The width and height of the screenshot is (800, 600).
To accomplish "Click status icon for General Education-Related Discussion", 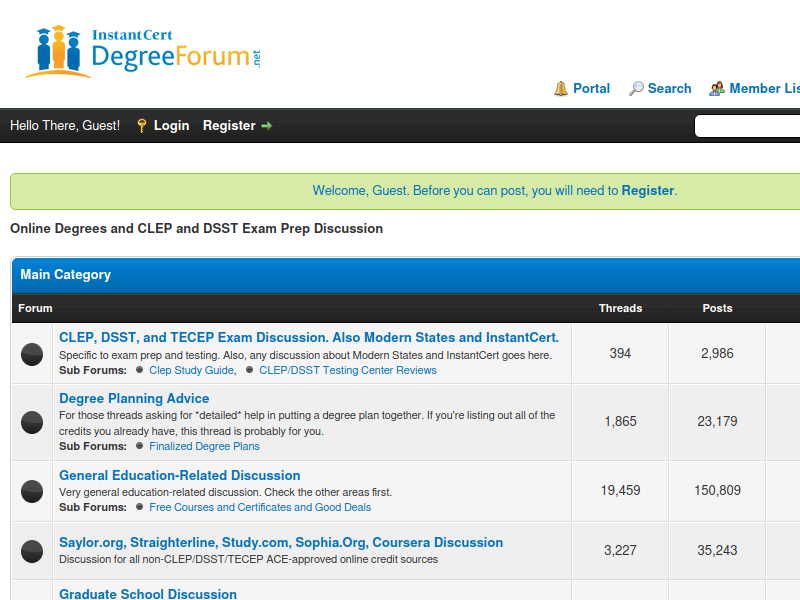I will [32, 491].
